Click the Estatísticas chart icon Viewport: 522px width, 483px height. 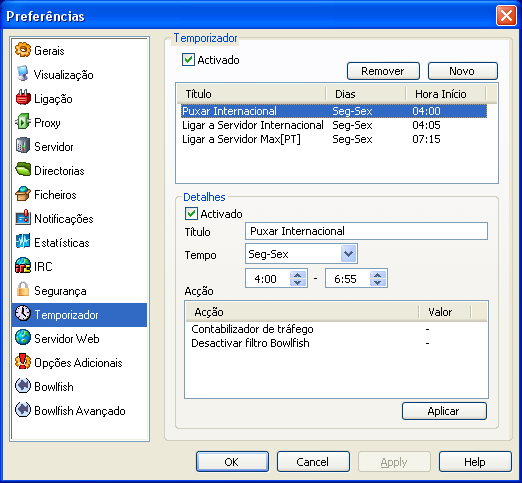coord(23,242)
